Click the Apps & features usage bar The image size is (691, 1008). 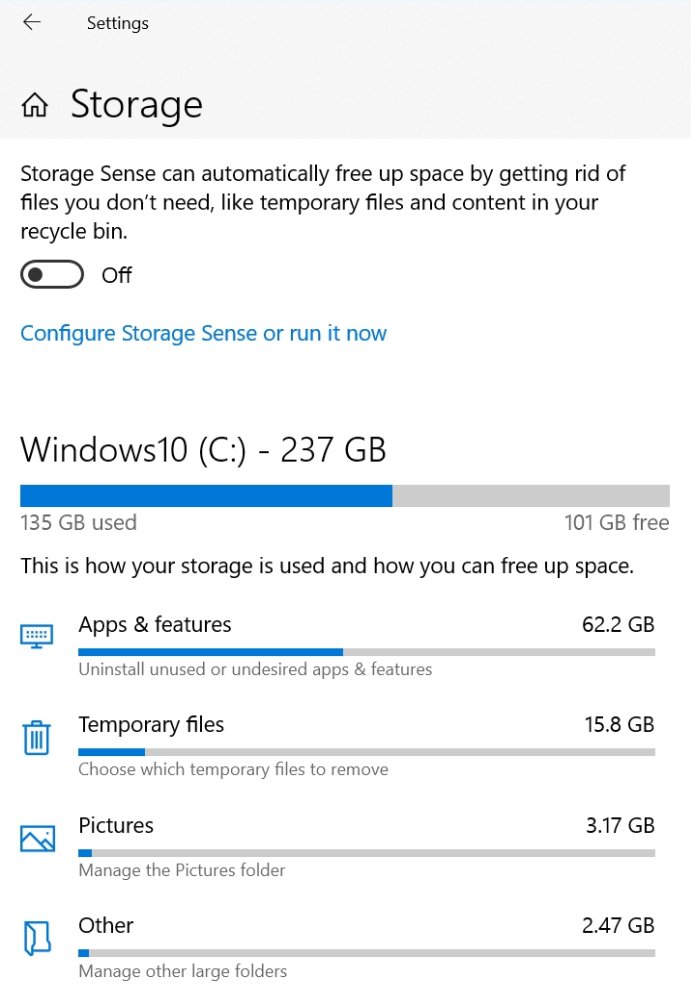click(x=366, y=652)
